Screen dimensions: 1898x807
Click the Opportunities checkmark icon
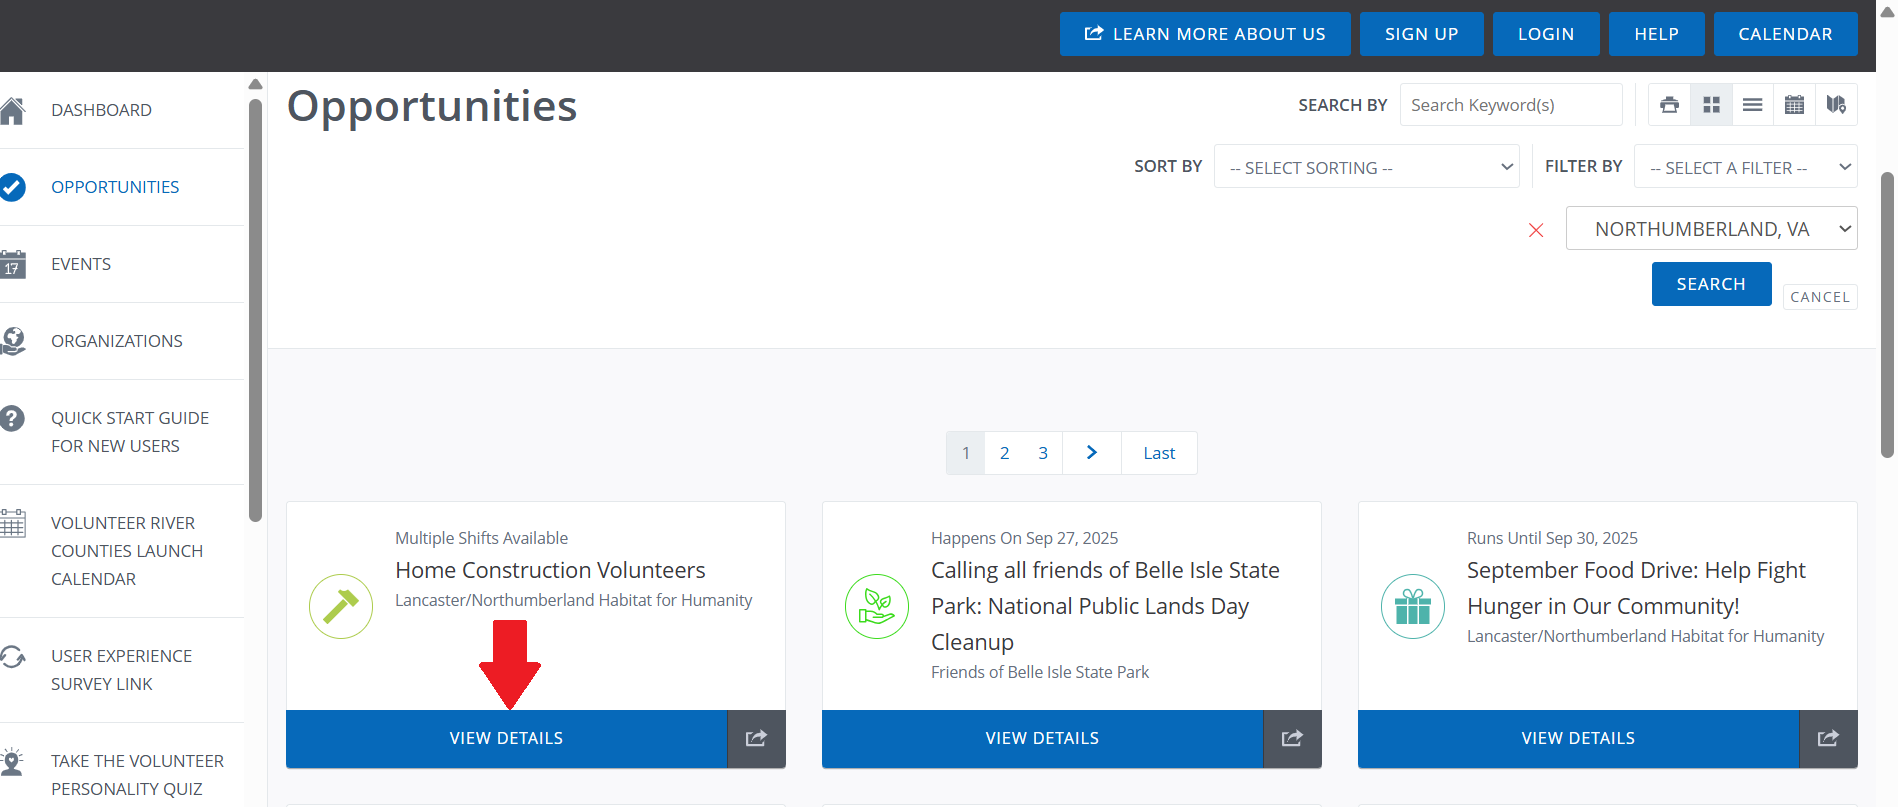tap(12, 187)
